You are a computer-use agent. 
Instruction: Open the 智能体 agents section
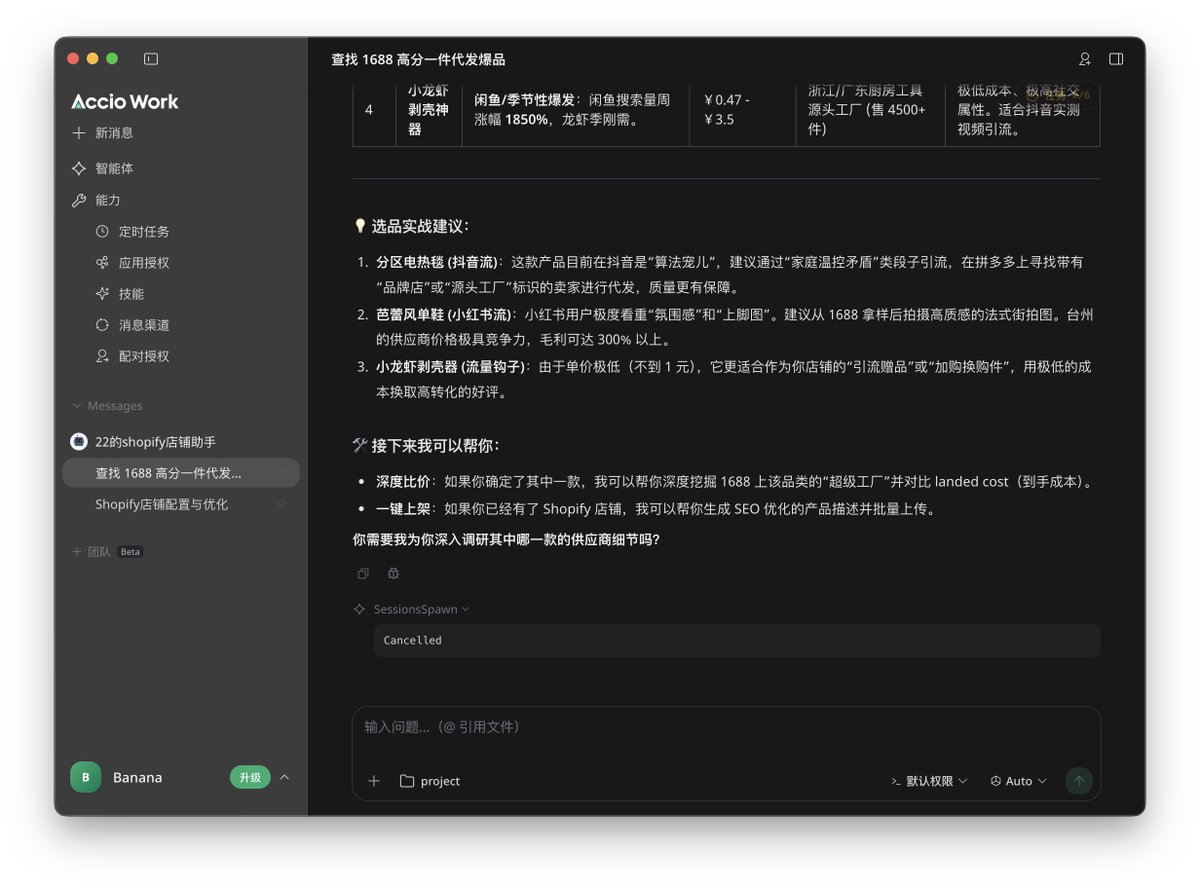[102, 168]
